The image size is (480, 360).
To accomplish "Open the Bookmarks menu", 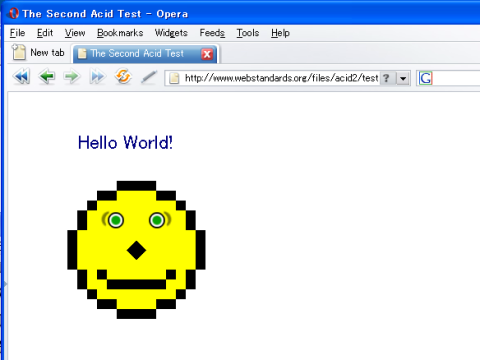I will click(120, 33).
